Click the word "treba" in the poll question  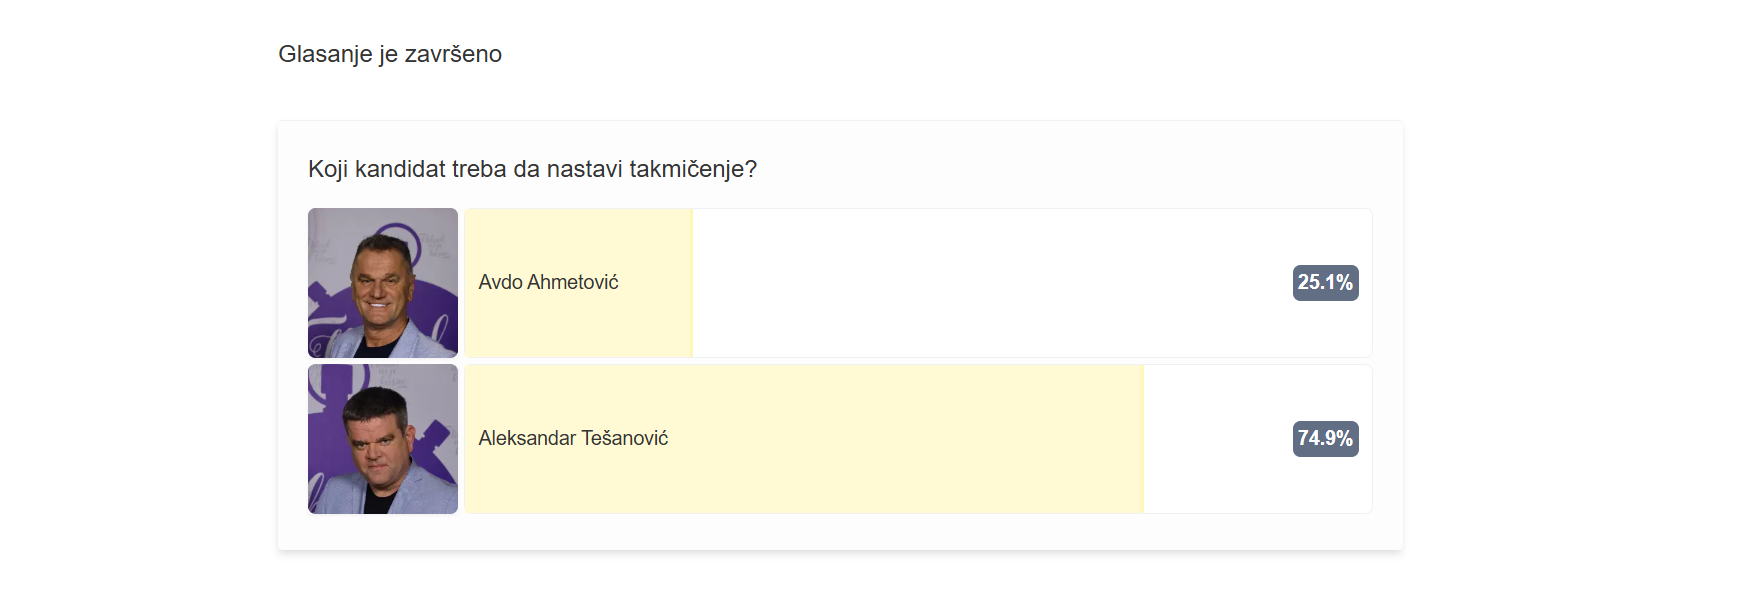coord(479,170)
